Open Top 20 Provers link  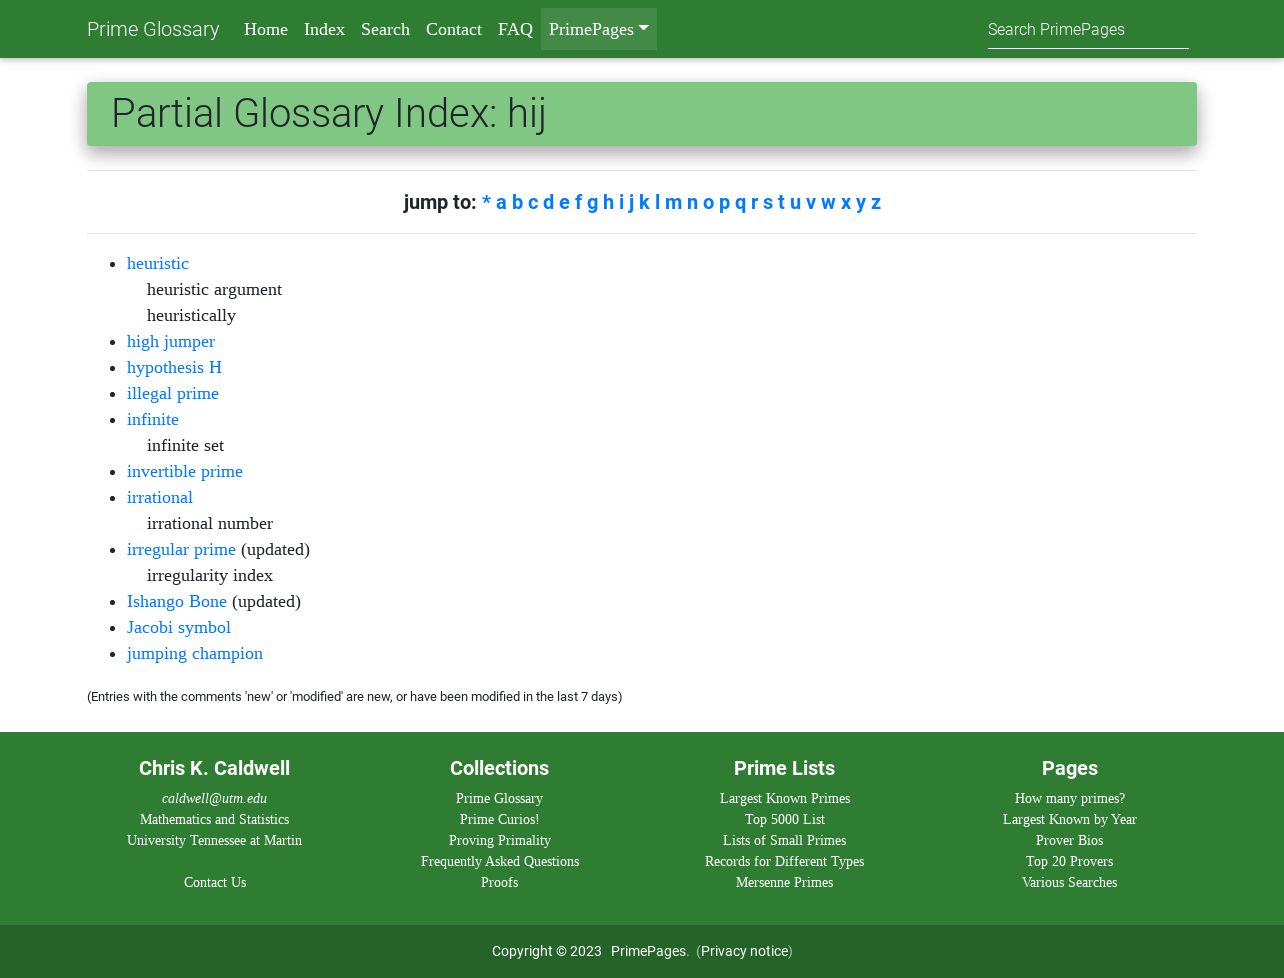1069,861
